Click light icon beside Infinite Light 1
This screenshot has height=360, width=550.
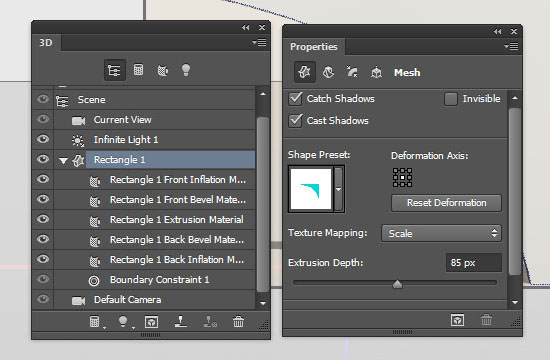click(x=78, y=141)
